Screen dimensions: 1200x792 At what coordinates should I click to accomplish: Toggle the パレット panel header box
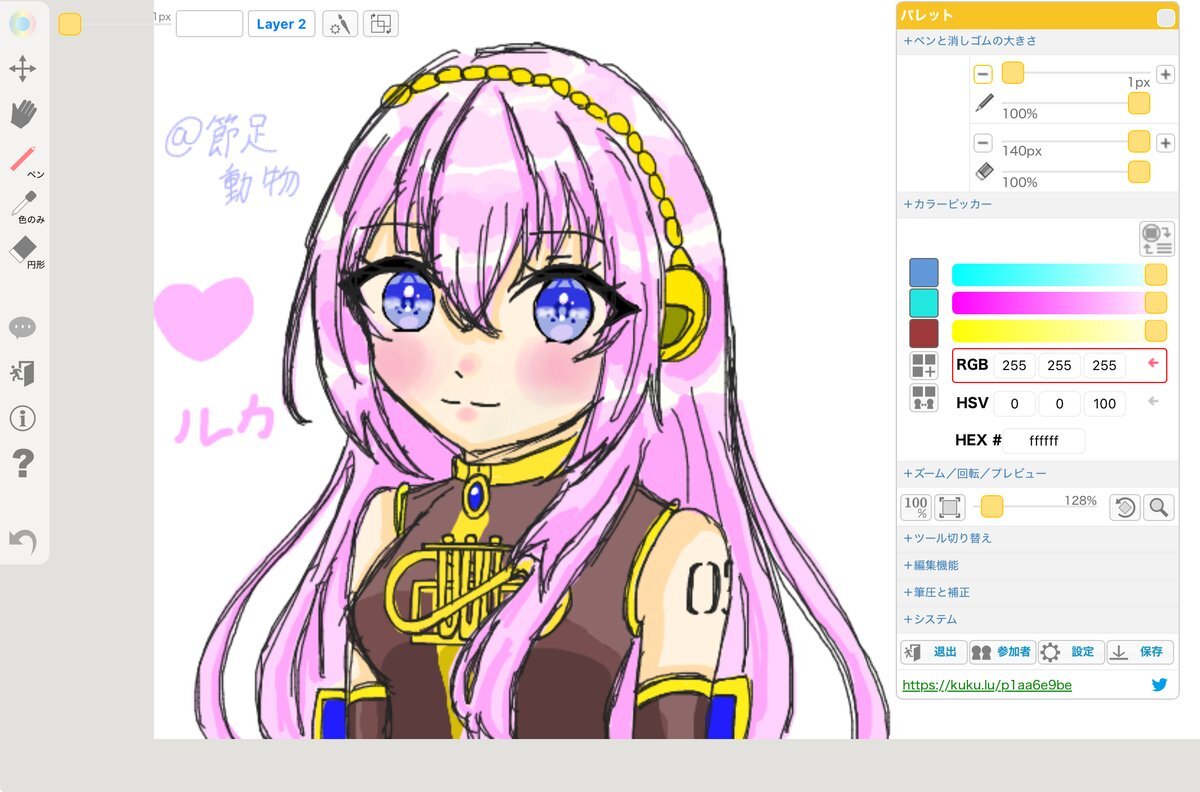(1166, 17)
